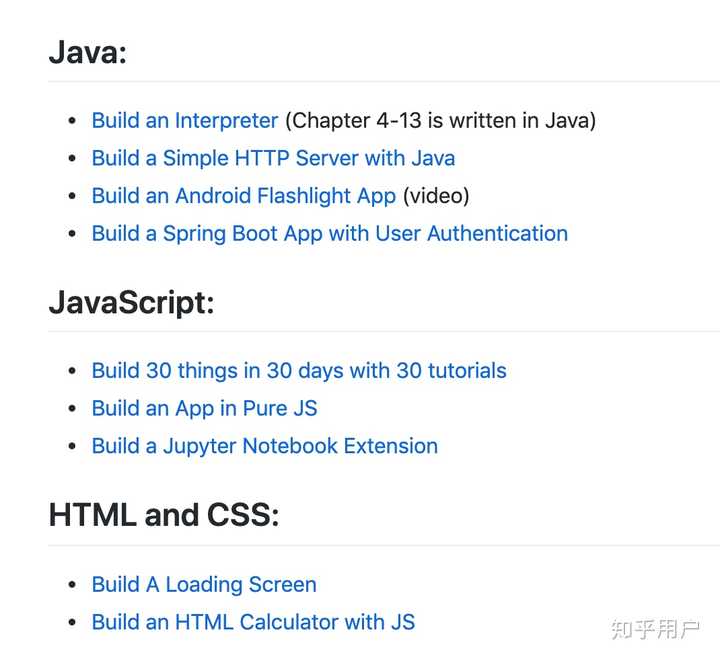Click the 知乎用户 watermark

(x=655, y=629)
